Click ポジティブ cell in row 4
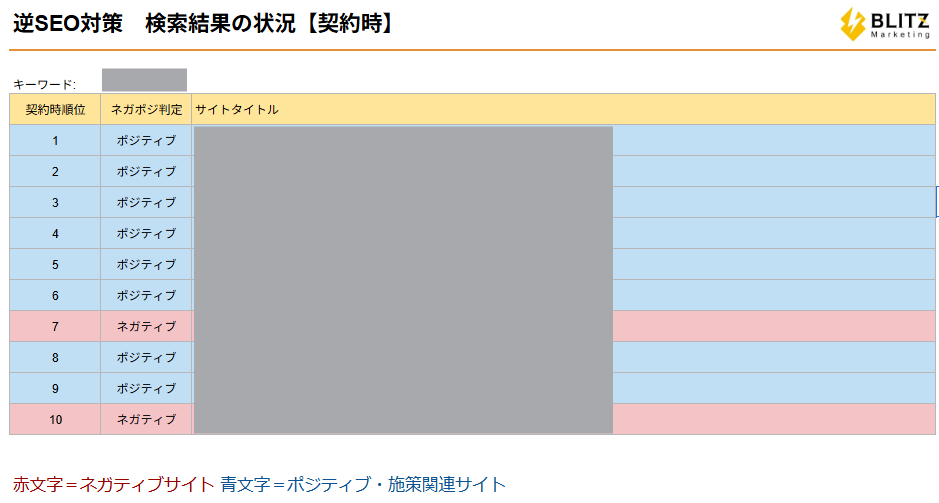The height and width of the screenshot is (503, 939). point(146,234)
